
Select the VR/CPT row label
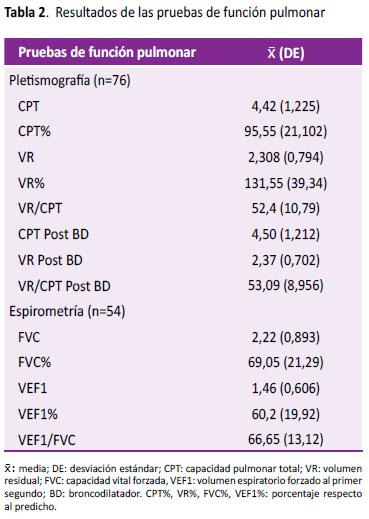[40, 208]
